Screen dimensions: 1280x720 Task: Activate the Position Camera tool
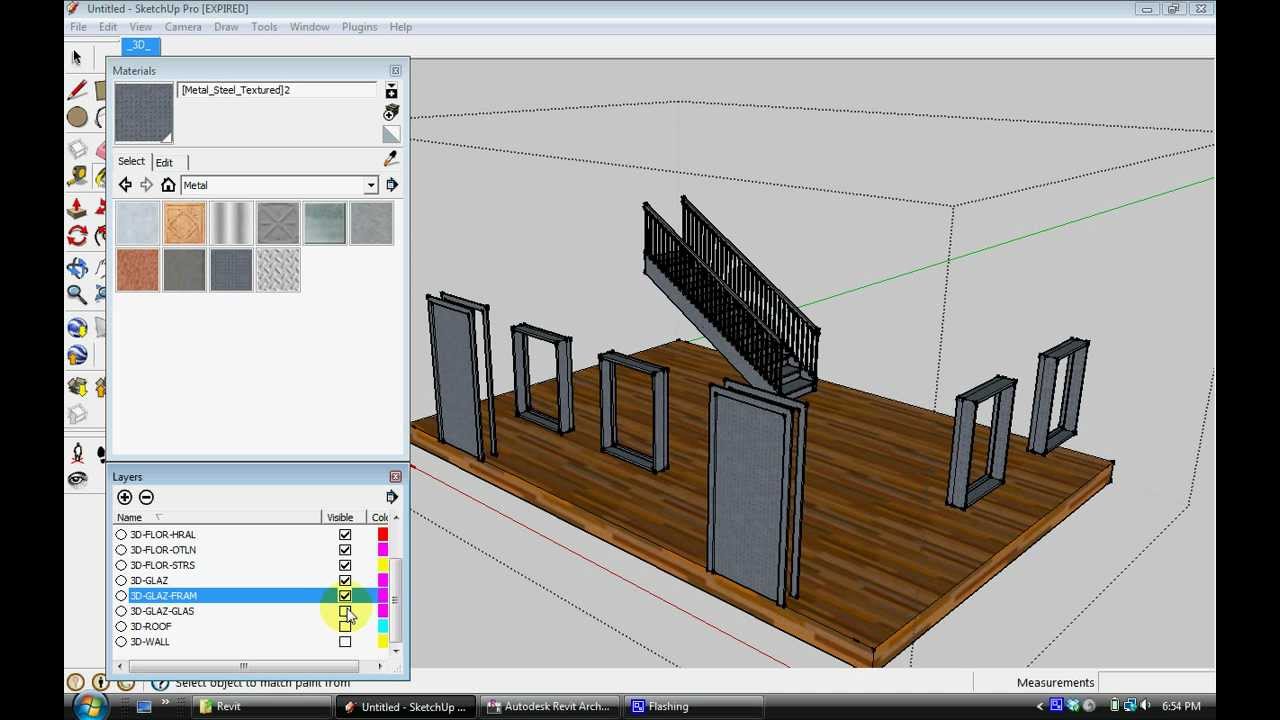[x=77, y=453]
